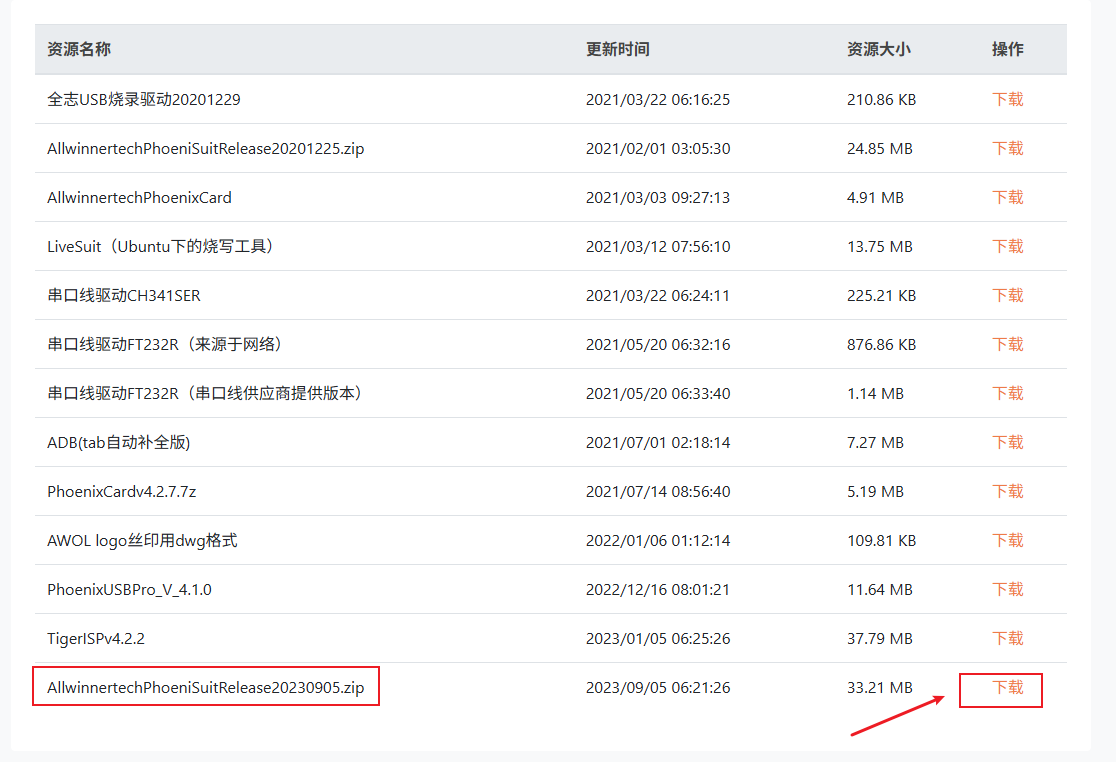
Task: Download TigerISPv4.2.2
Action: click(x=1006, y=638)
